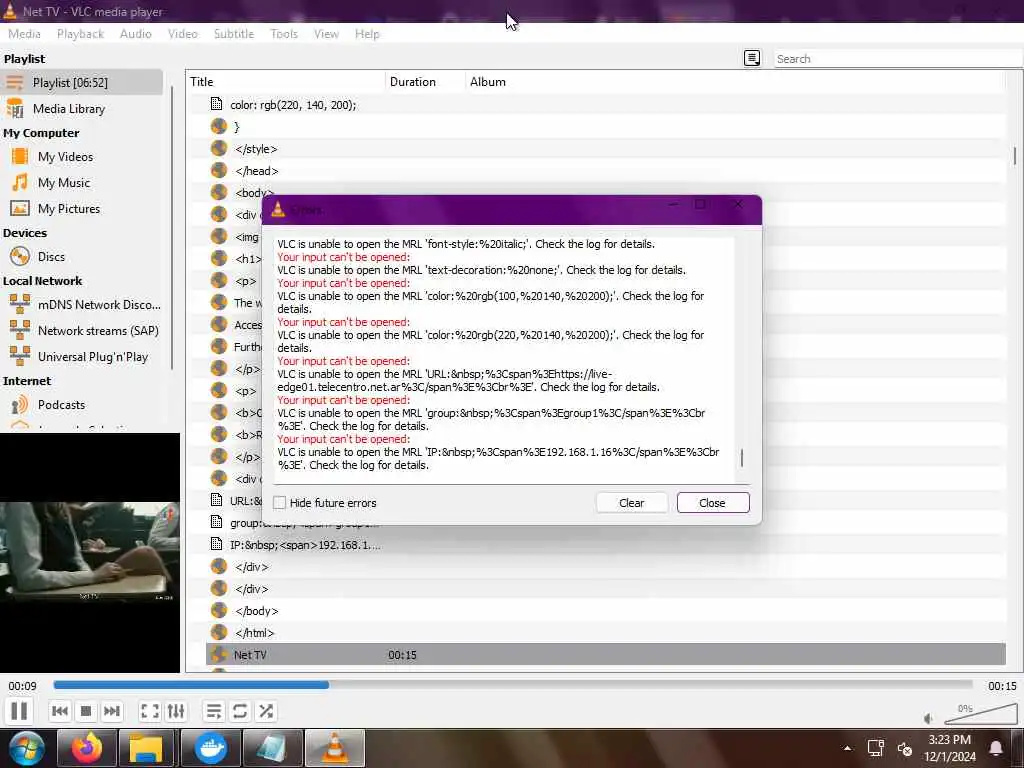
Task: Adjust the volume slider
Action: (980, 714)
